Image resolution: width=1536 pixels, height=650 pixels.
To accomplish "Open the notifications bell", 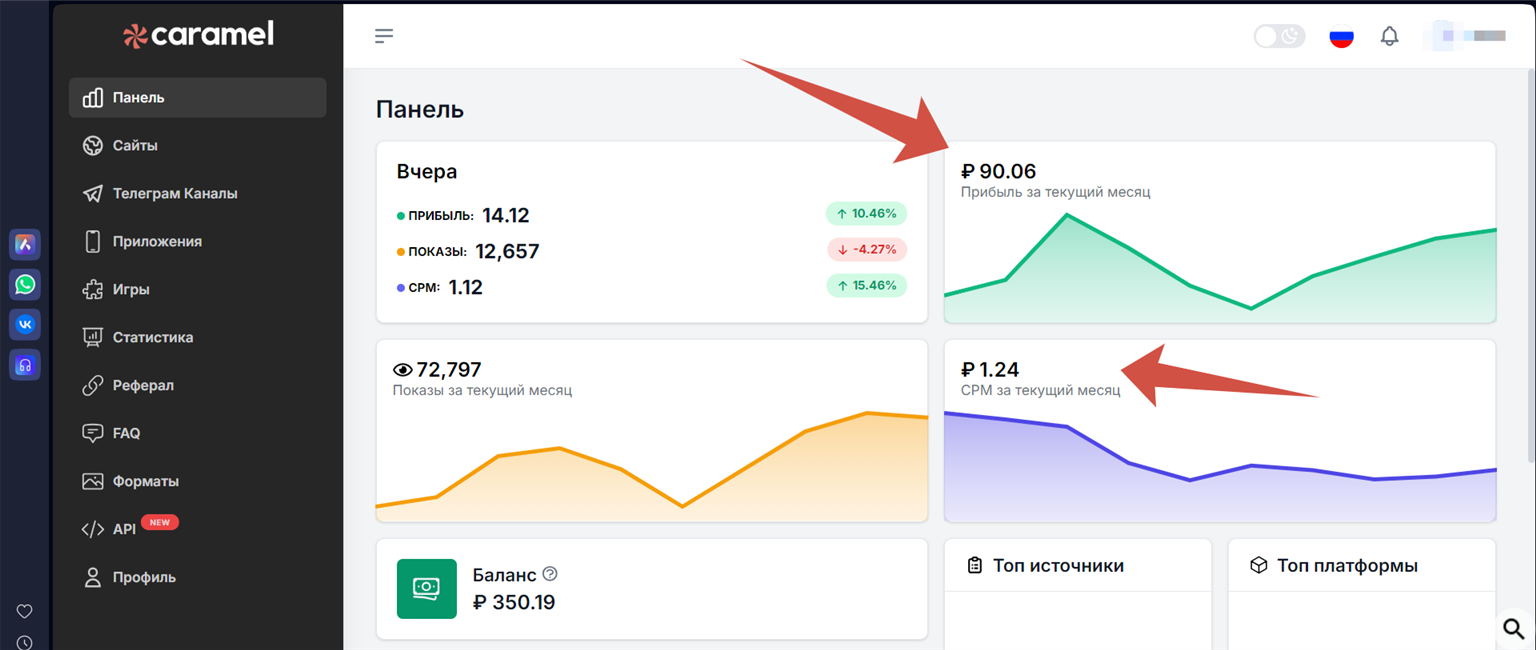I will coord(1389,37).
